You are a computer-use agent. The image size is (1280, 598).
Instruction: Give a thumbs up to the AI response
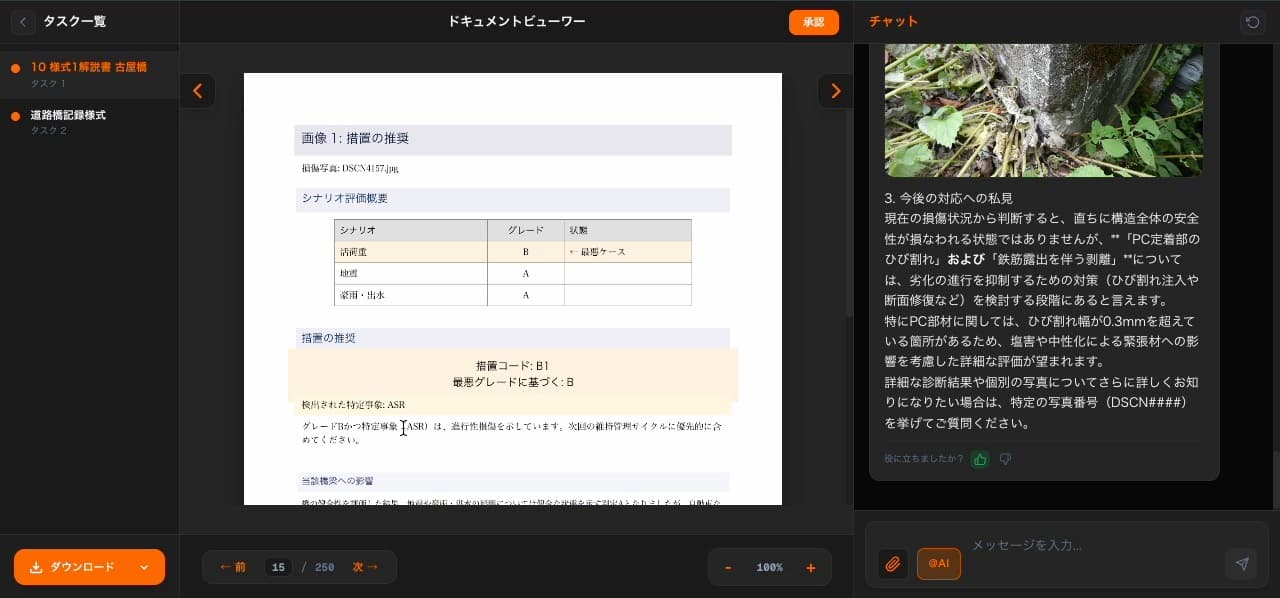(980, 459)
